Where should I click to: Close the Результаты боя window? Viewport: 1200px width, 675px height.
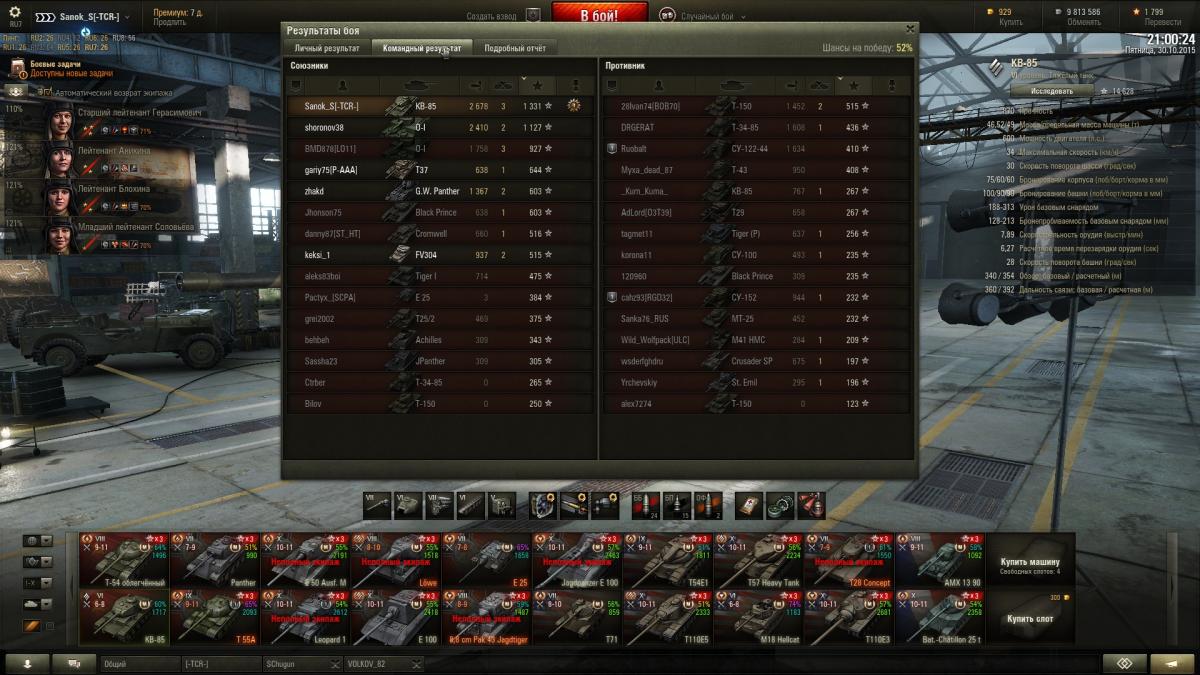(x=909, y=30)
